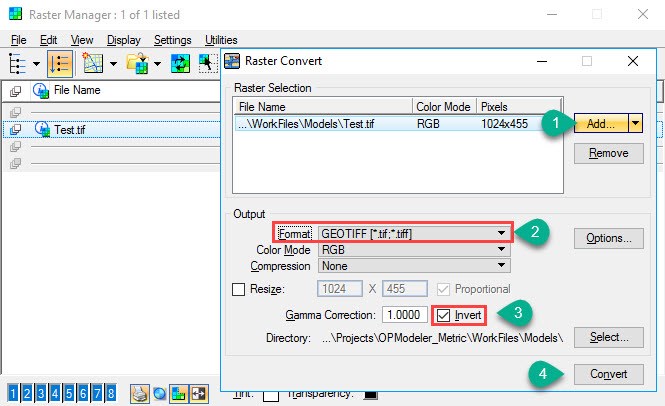Click the green swap arrows toolbar icon
This screenshot has height=406, width=665.
(180, 64)
